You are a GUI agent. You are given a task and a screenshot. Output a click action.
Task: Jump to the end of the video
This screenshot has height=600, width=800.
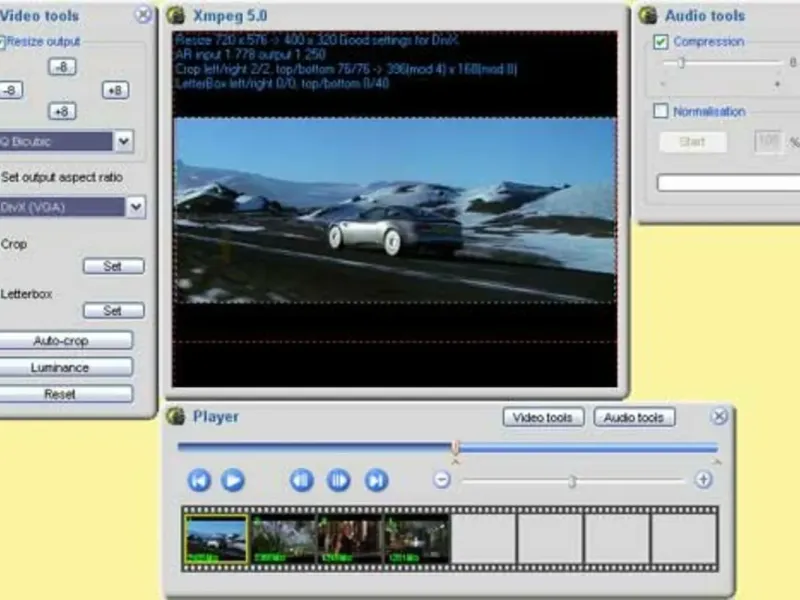(377, 480)
